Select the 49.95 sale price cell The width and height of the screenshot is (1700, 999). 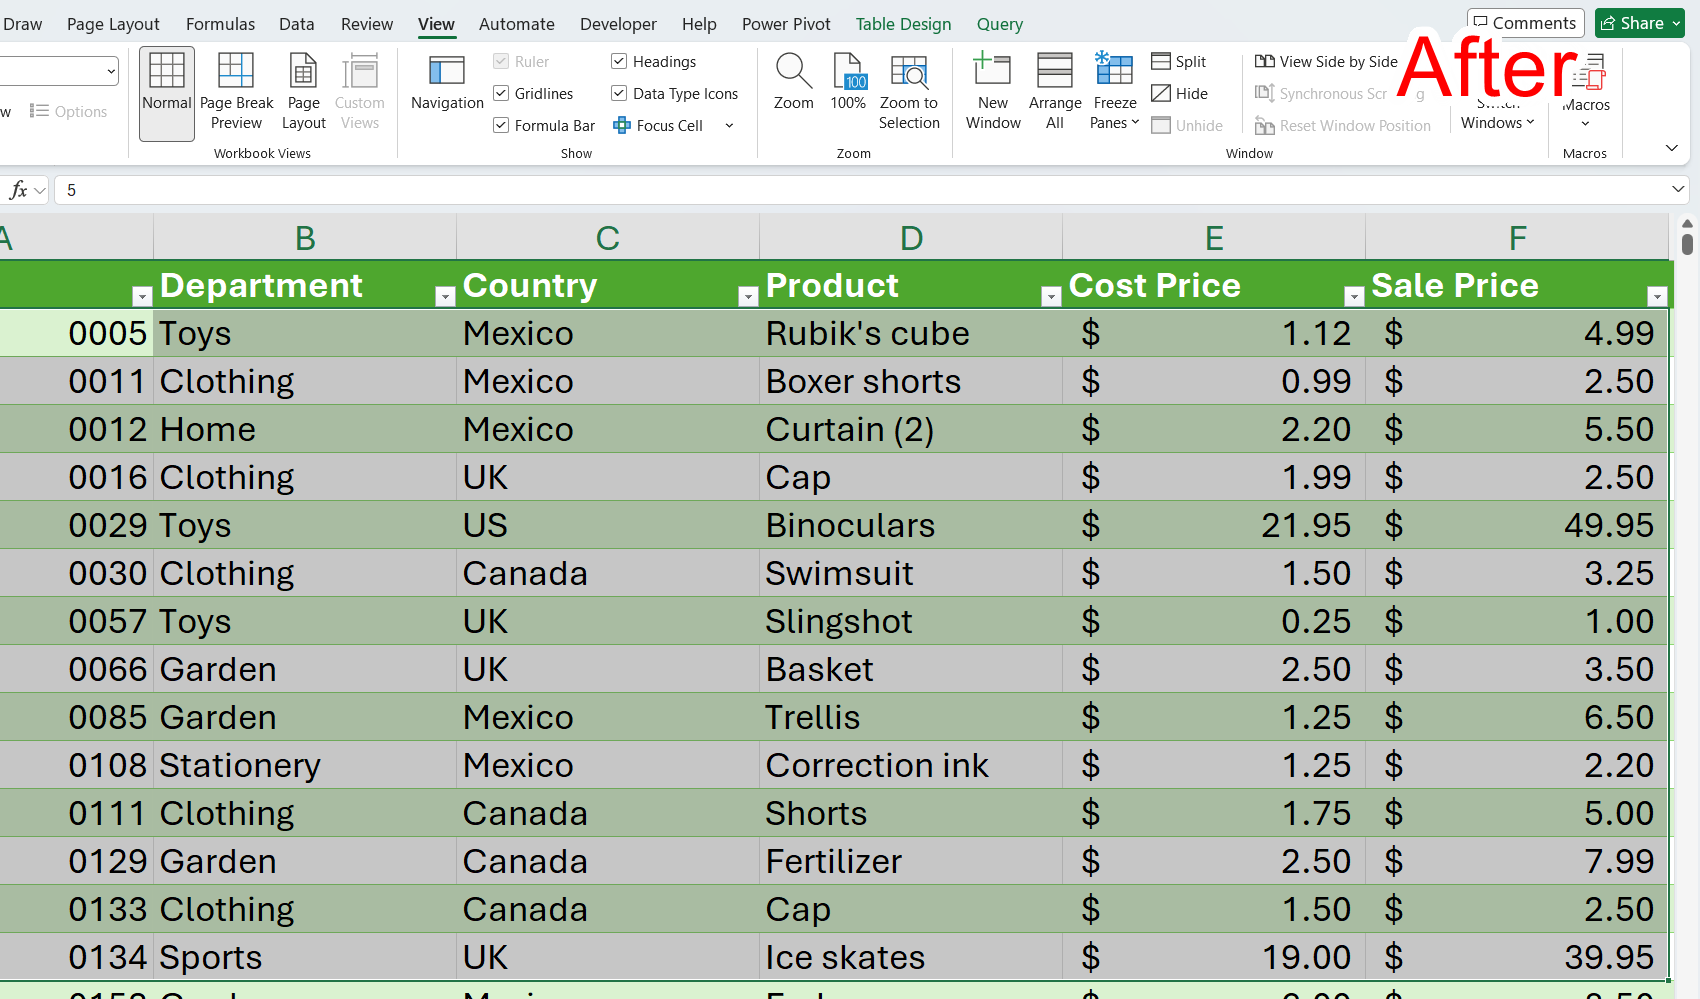point(1517,525)
